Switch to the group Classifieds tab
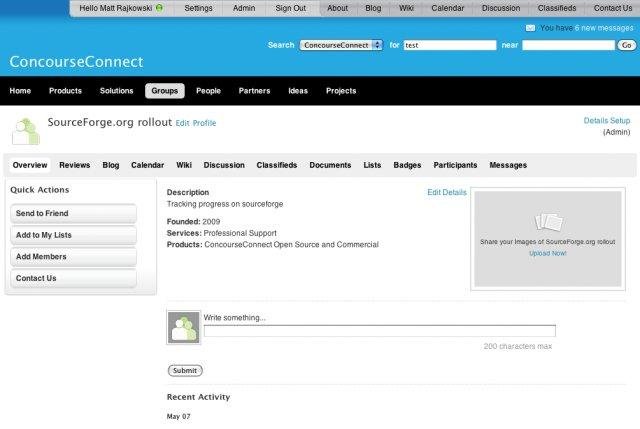Screen dimensions: 640x429 point(277,165)
